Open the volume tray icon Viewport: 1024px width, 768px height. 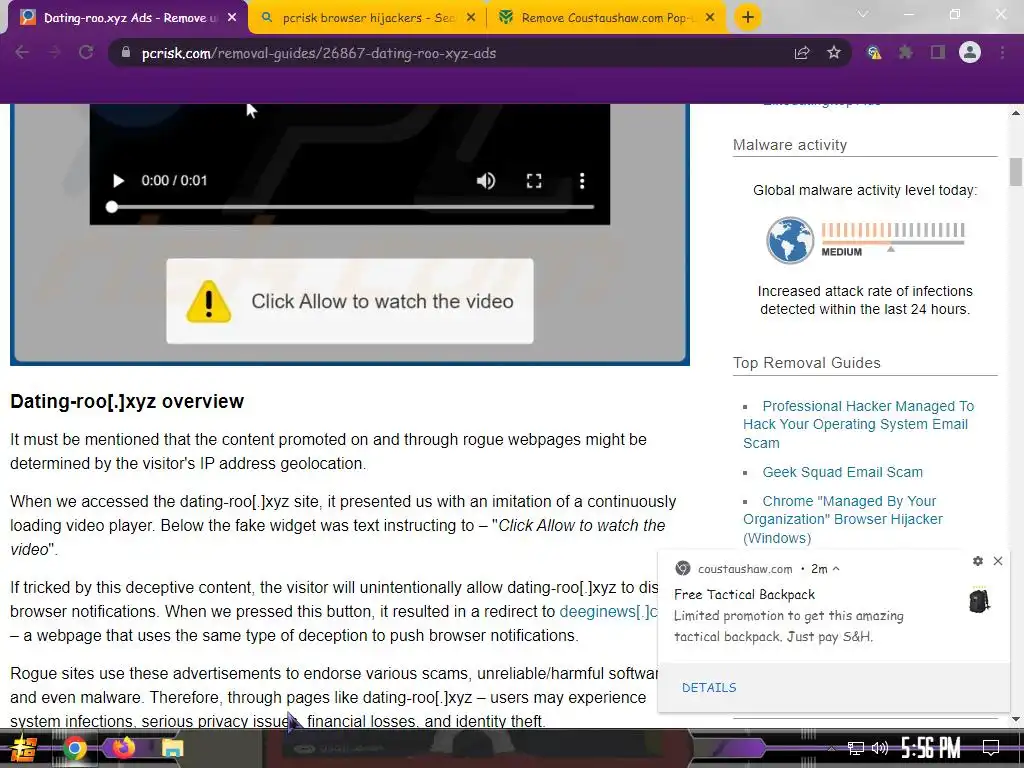coord(880,748)
